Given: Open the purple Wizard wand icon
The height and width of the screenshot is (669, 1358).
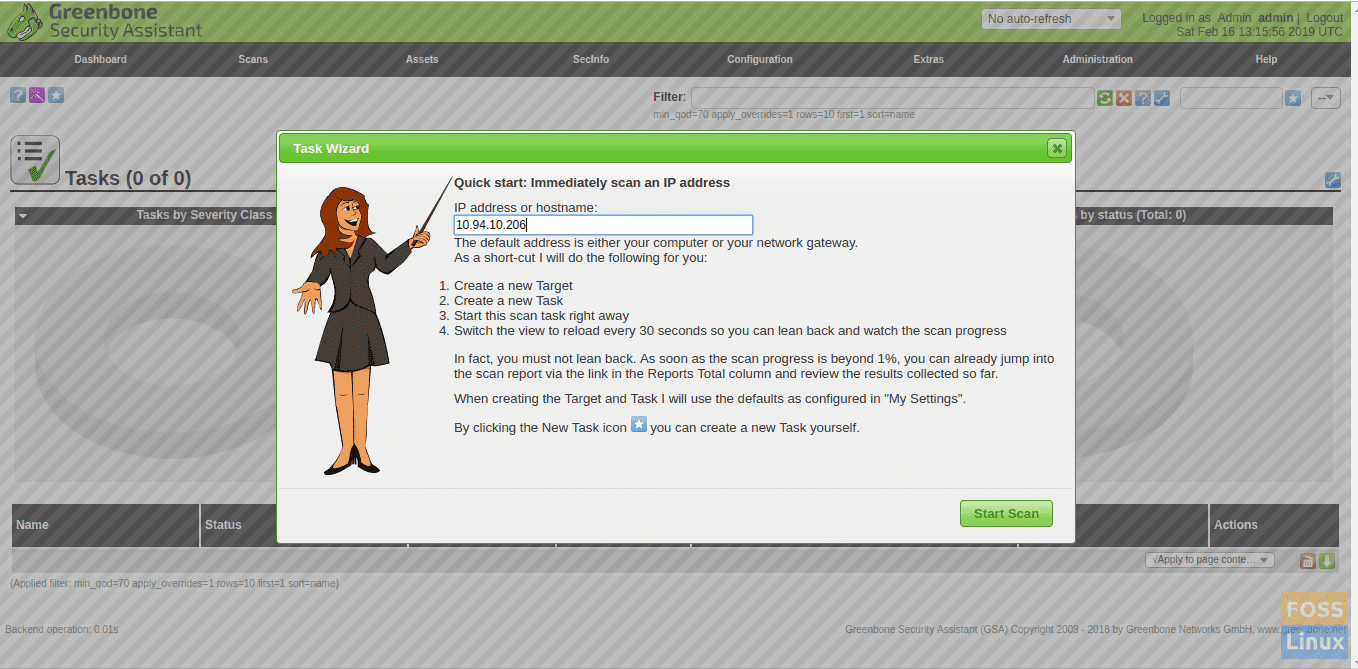Looking at the screenshot, I should 37,95.
